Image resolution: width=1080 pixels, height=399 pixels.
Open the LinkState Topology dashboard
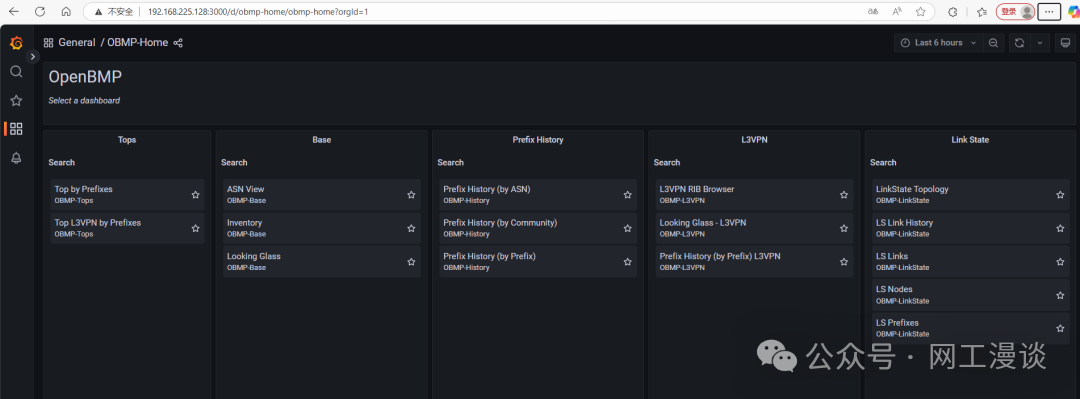970,194
